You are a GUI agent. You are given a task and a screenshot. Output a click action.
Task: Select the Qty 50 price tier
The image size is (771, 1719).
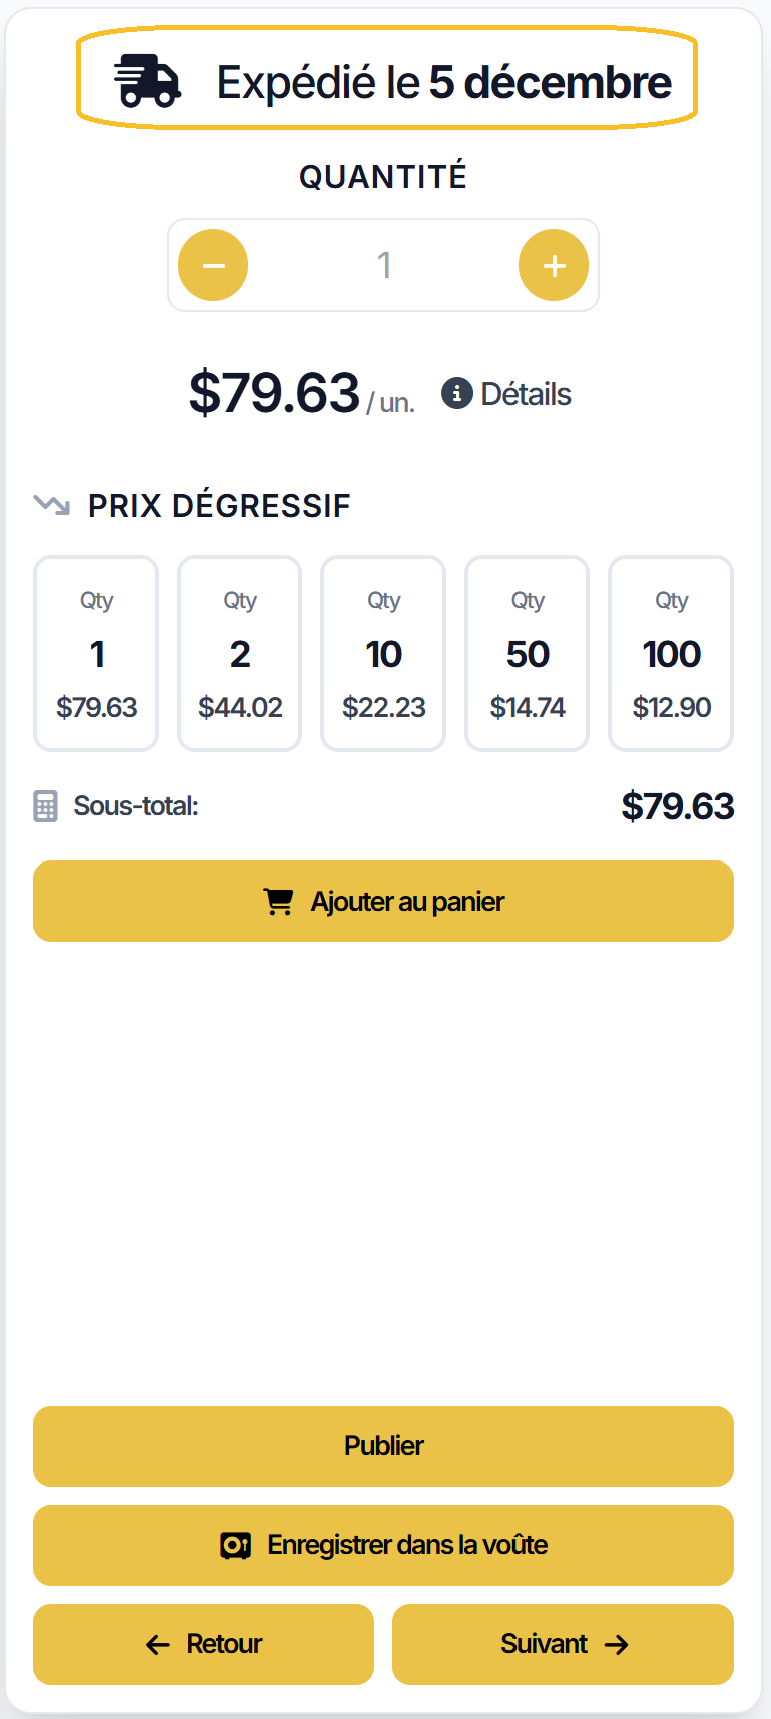[527, 653]
